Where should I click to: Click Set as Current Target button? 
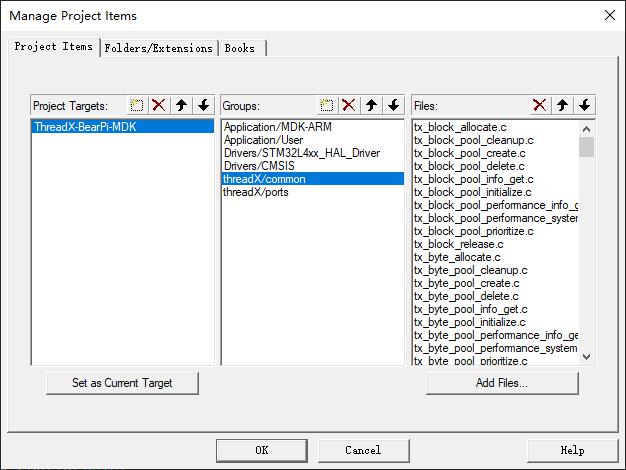(122, 383)
